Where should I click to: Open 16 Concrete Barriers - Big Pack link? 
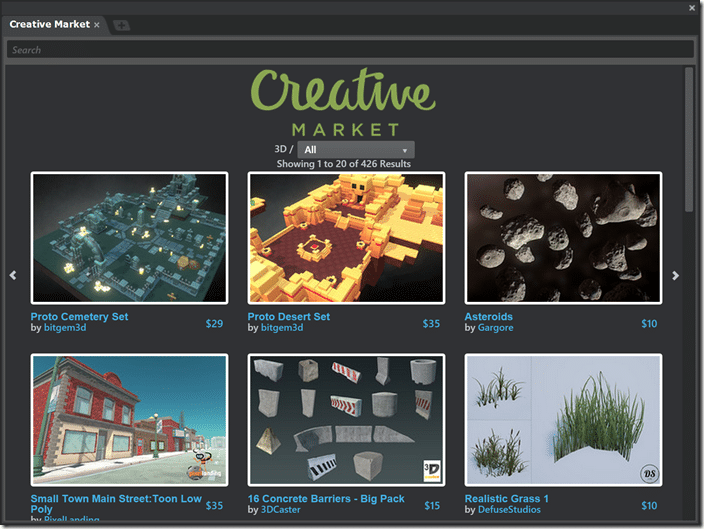pos(326,498)
